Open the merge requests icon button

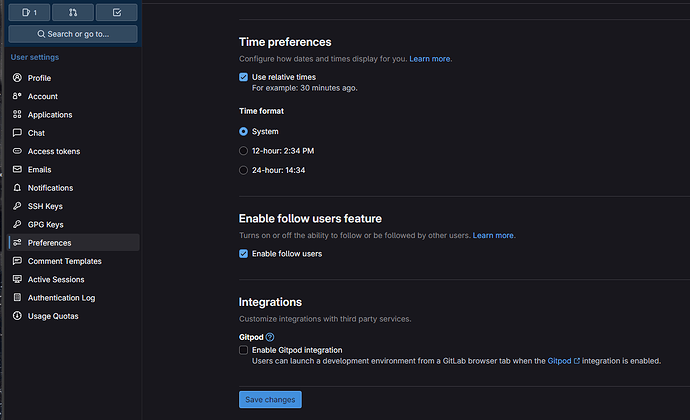point(73,12)
